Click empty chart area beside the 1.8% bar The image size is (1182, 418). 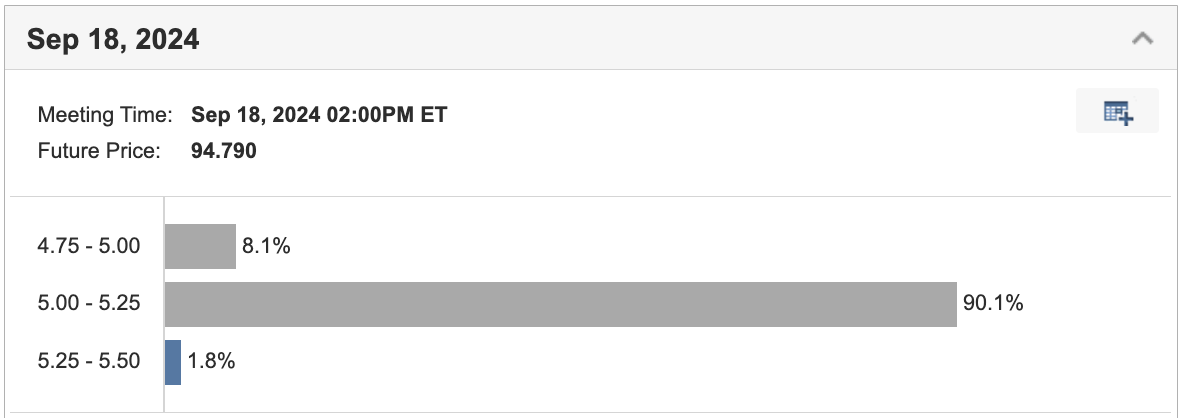click(678, 362)
